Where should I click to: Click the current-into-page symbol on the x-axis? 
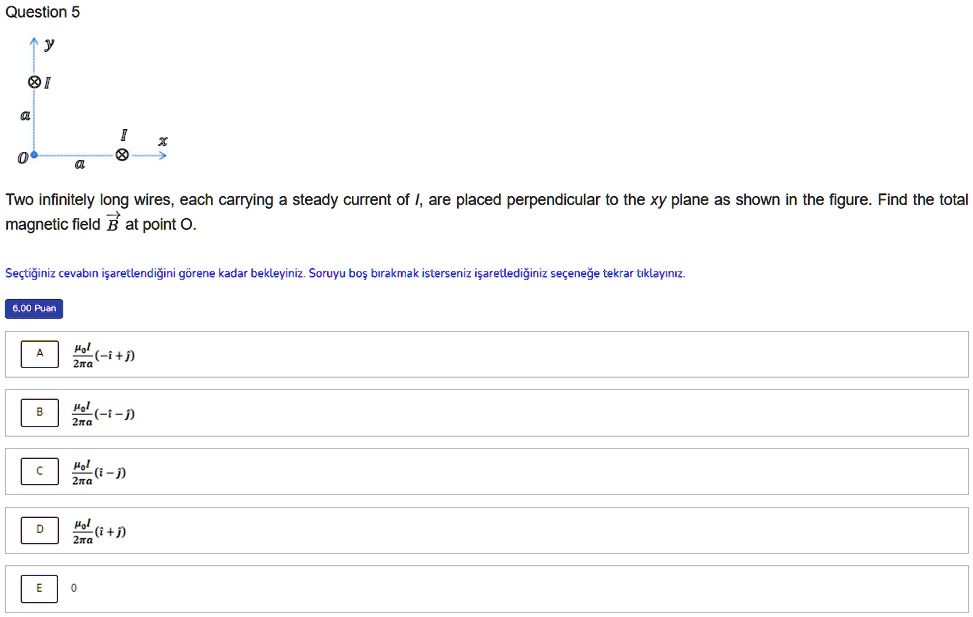[122, 155]
